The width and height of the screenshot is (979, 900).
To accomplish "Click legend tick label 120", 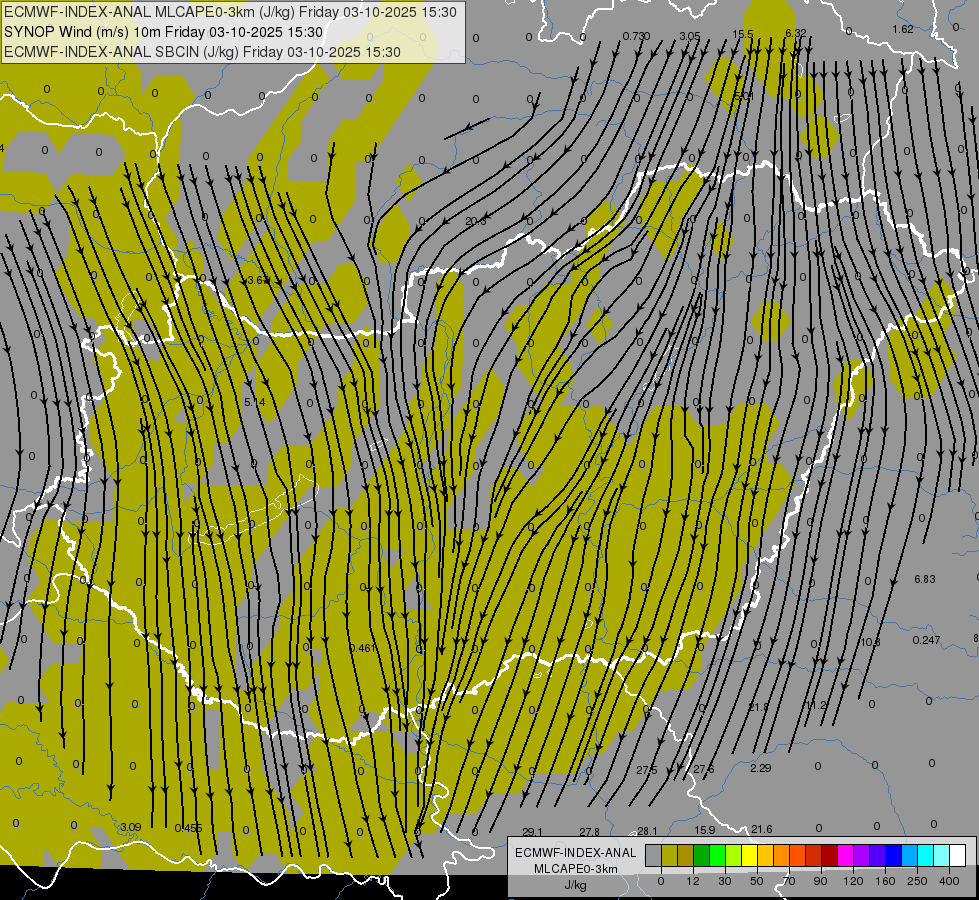I will click(x=854, y=881).
